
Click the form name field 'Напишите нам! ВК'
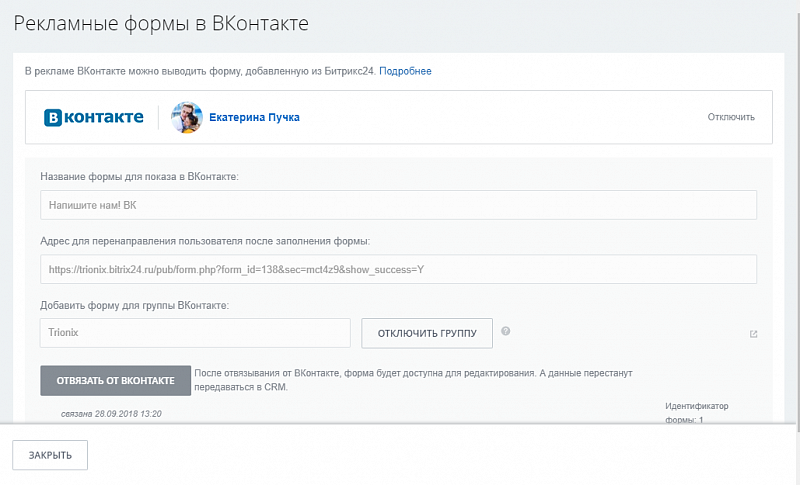[x=398, y=205]
